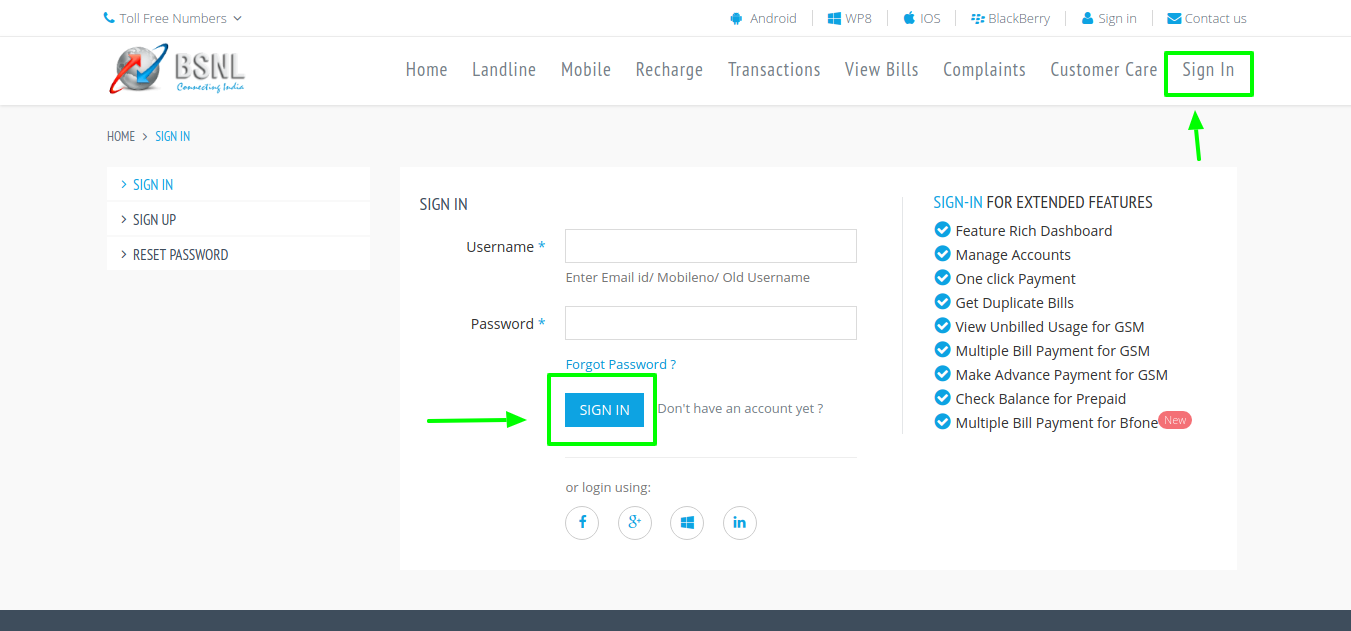Click Sign In in main navigation
The width and height of the screenshot is (1351, 631).
[x=1208, y=70]
